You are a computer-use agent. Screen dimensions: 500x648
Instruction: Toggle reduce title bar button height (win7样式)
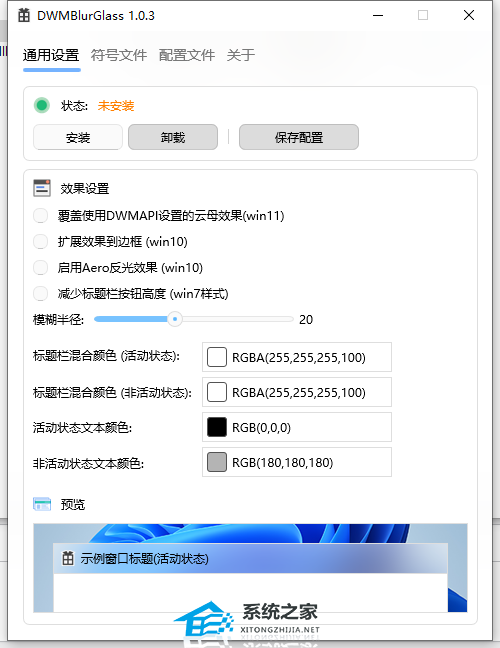[40, 294]
